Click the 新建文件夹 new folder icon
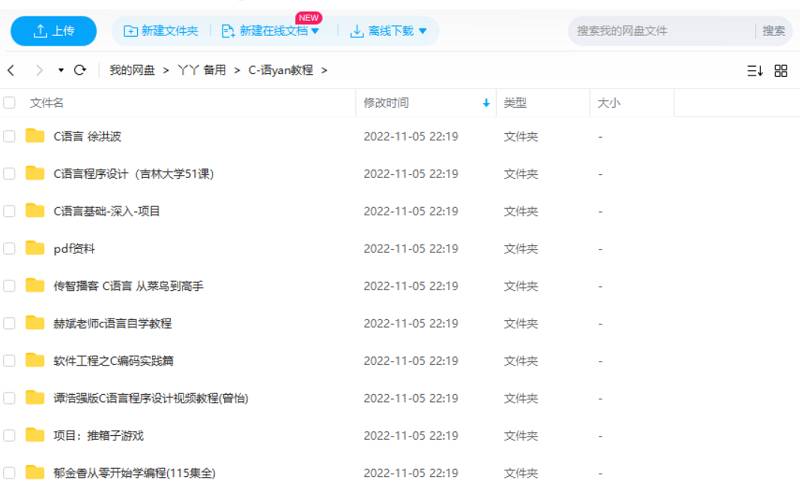 point(130,31)
